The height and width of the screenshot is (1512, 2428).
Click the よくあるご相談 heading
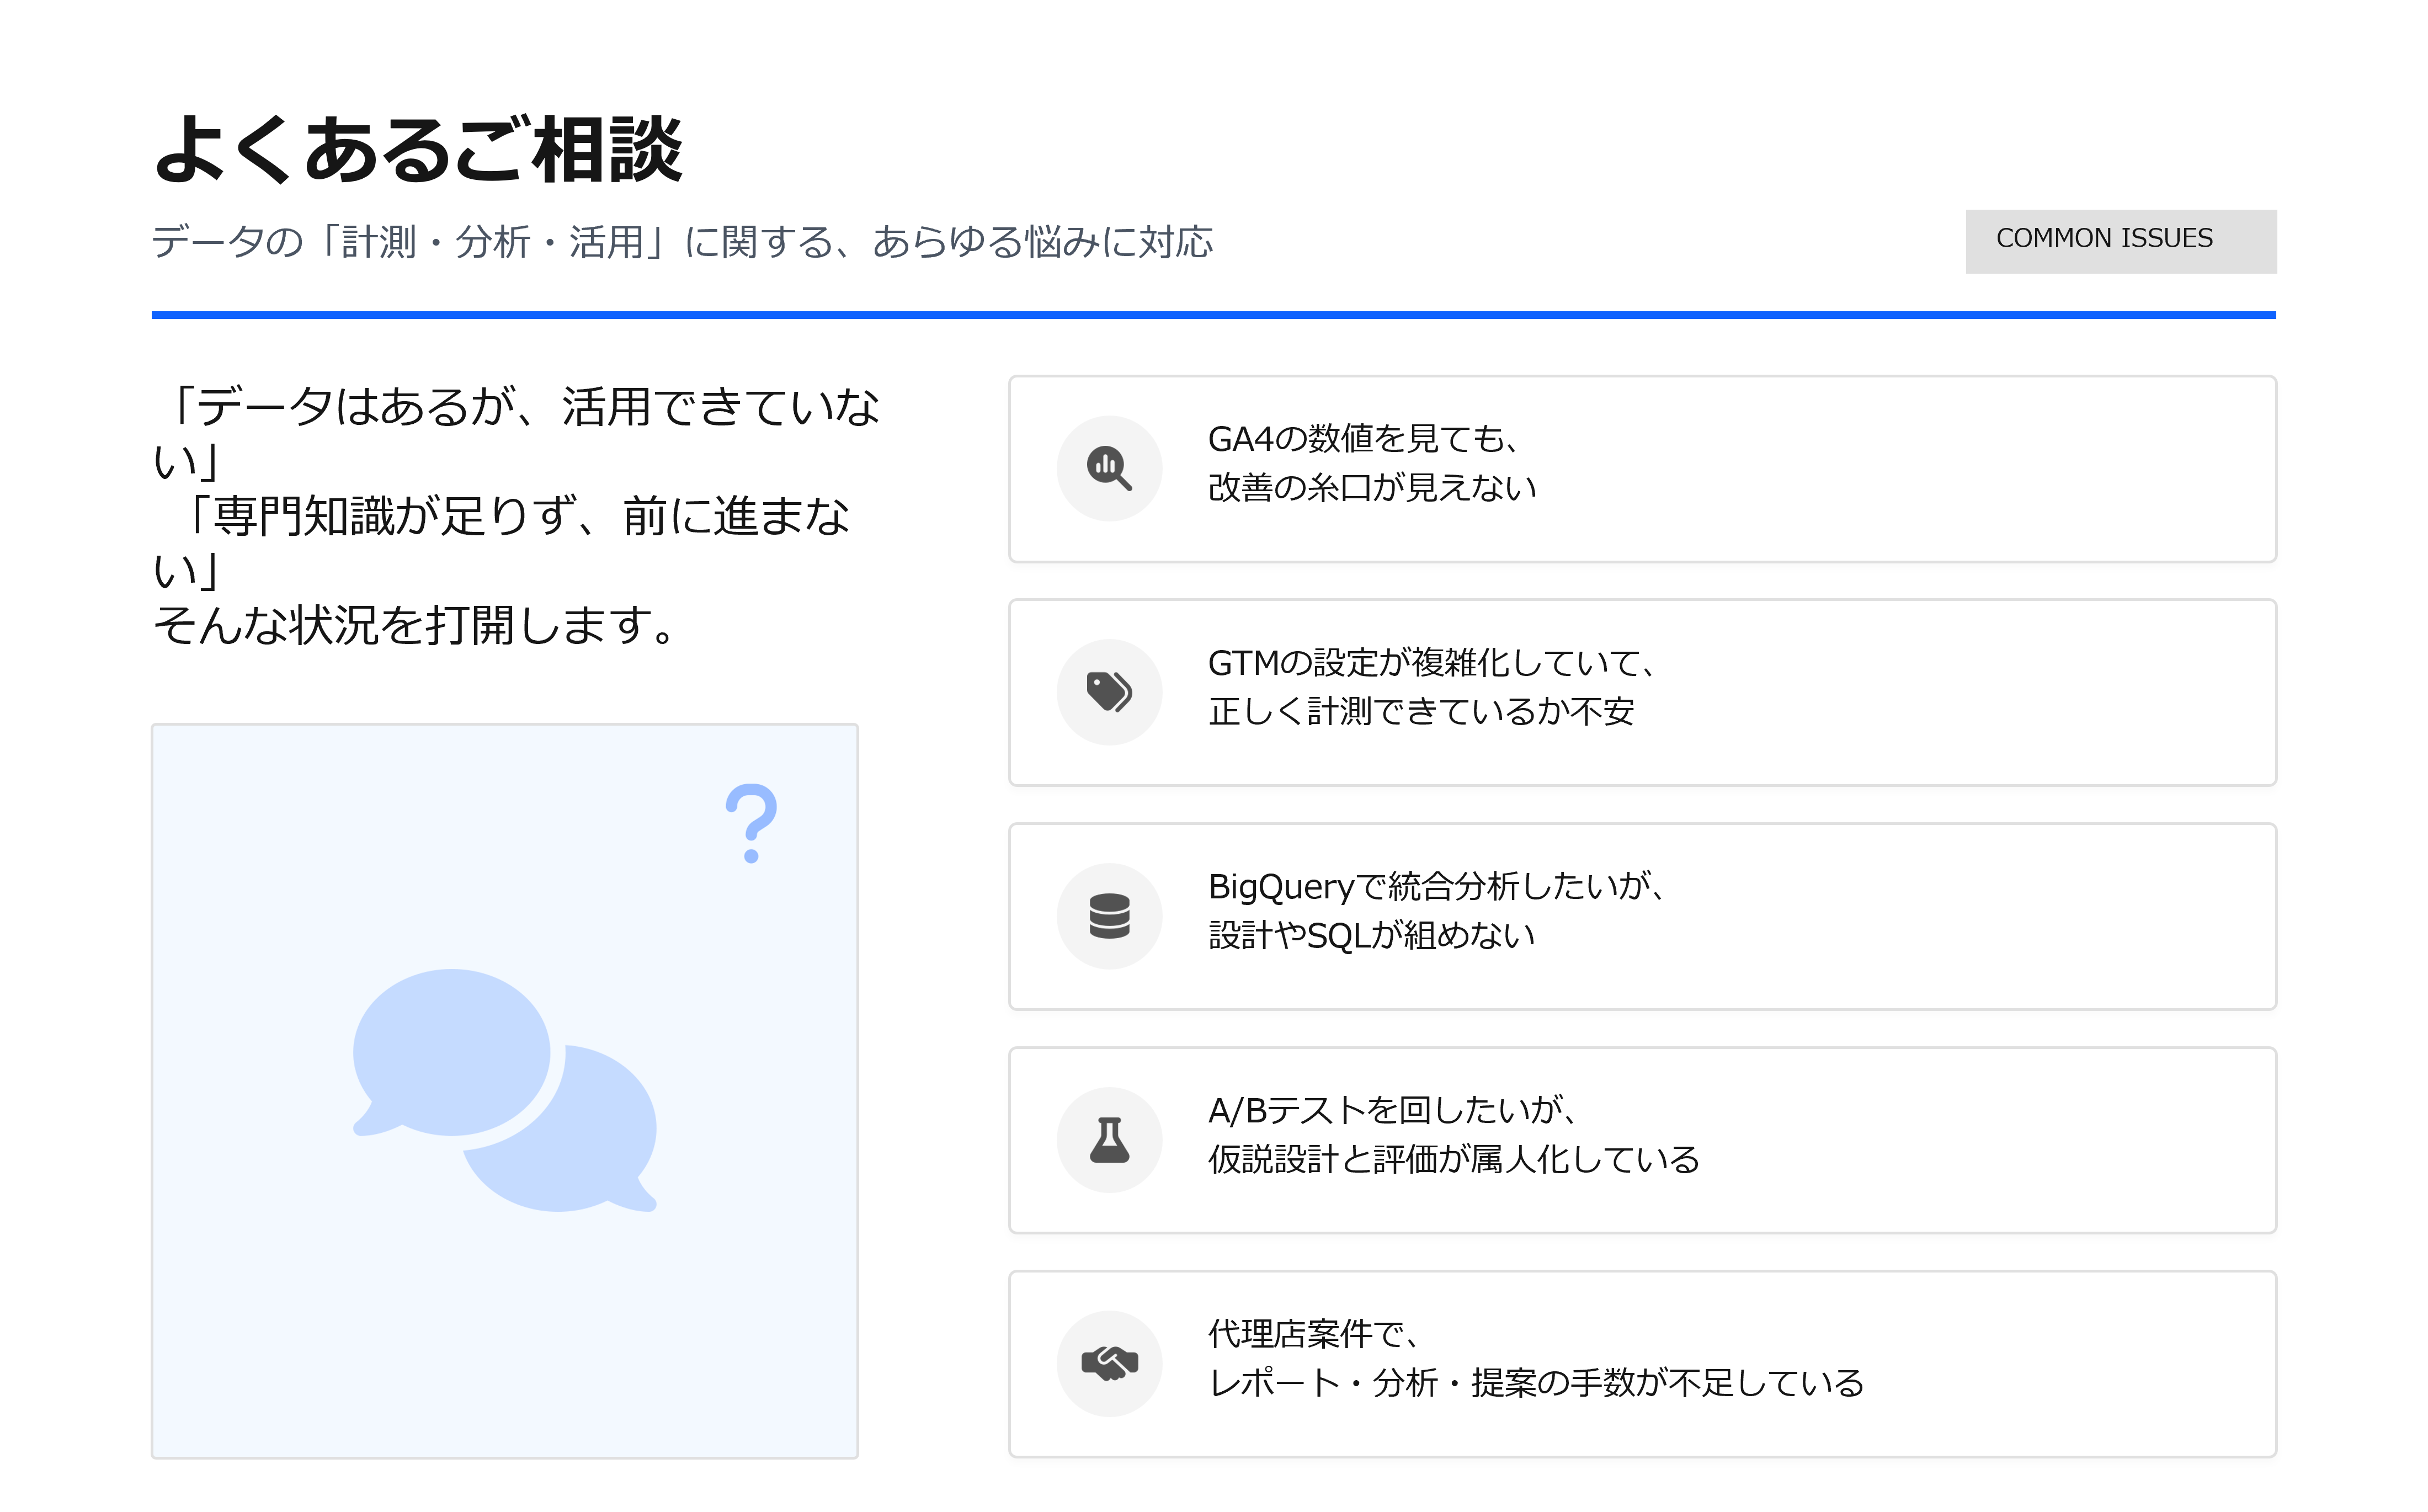[418, 150]
